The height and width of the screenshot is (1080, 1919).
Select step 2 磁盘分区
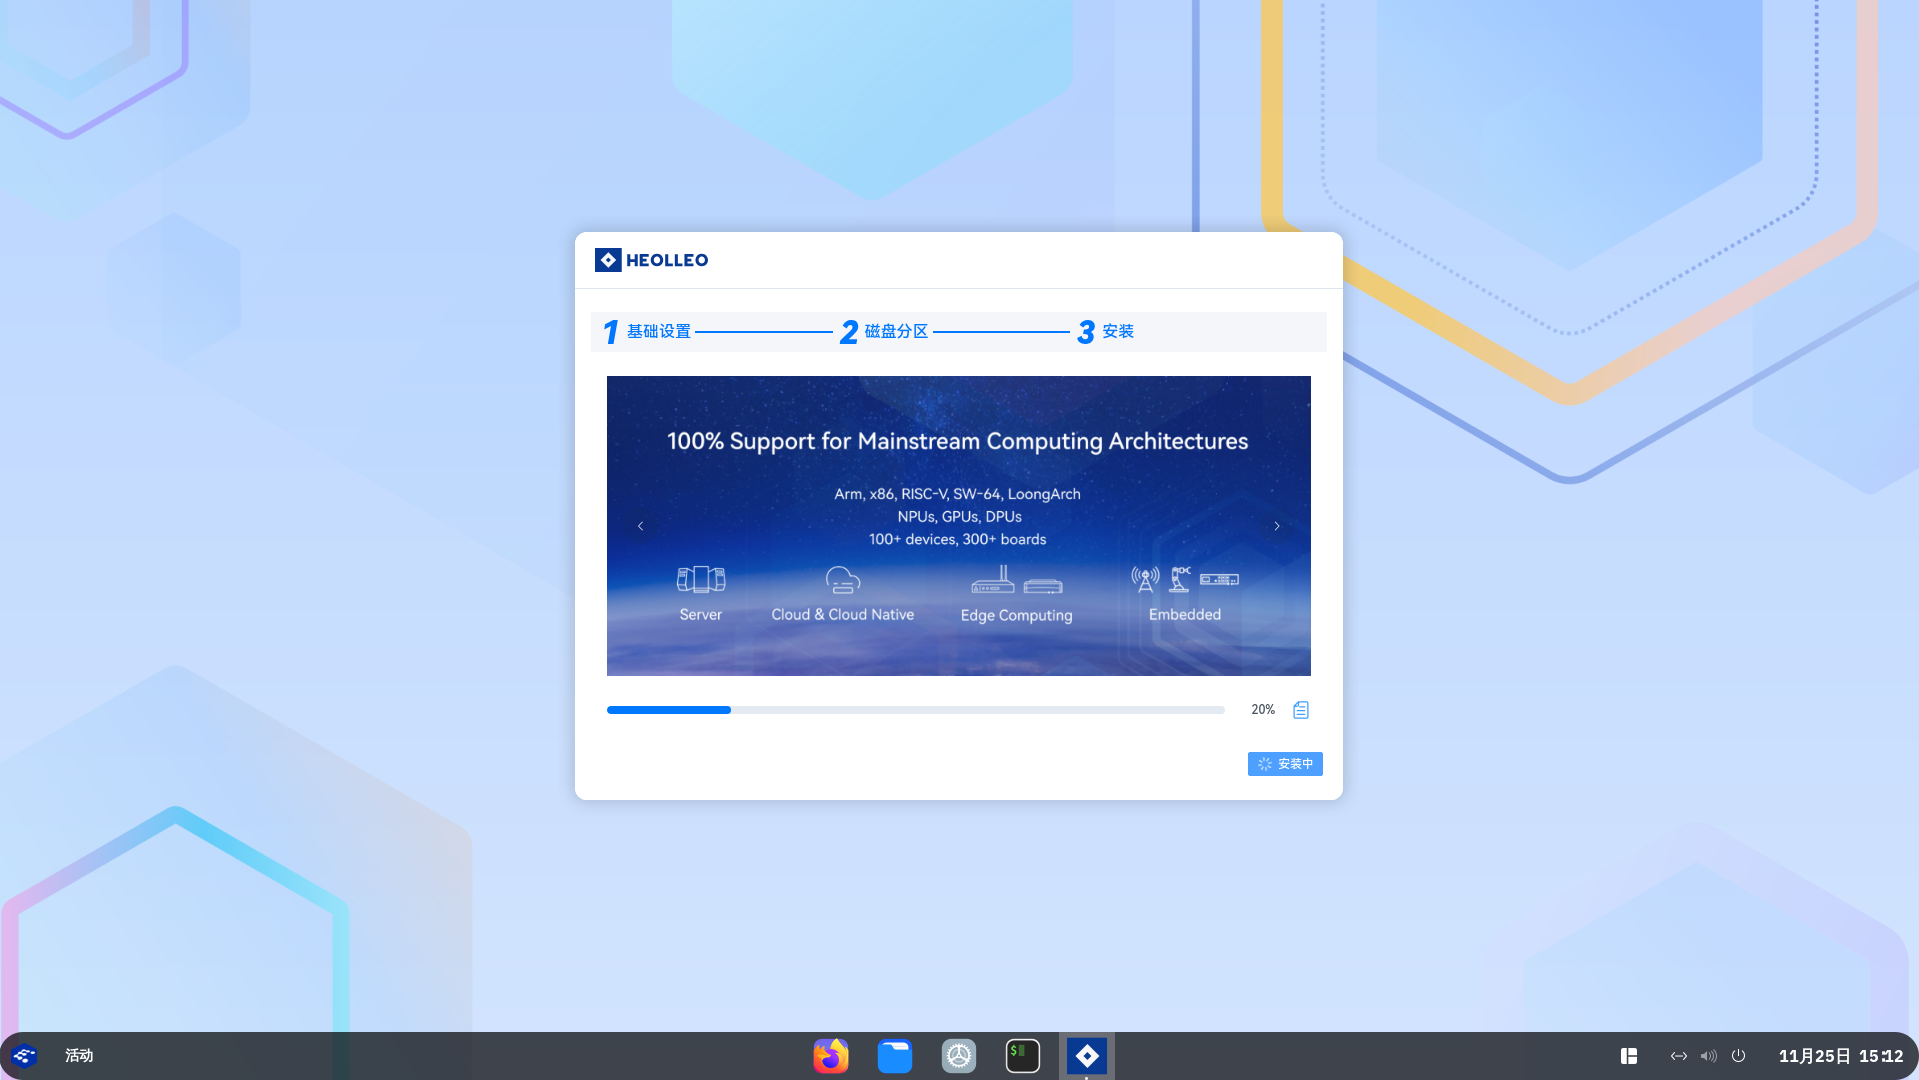(x=884, y=331)
